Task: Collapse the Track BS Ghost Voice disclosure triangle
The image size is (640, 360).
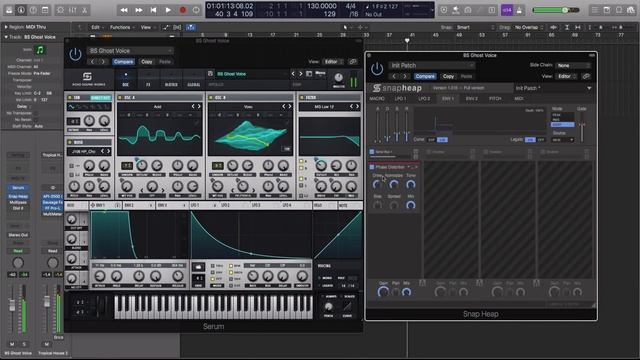Action: point(6,37)
